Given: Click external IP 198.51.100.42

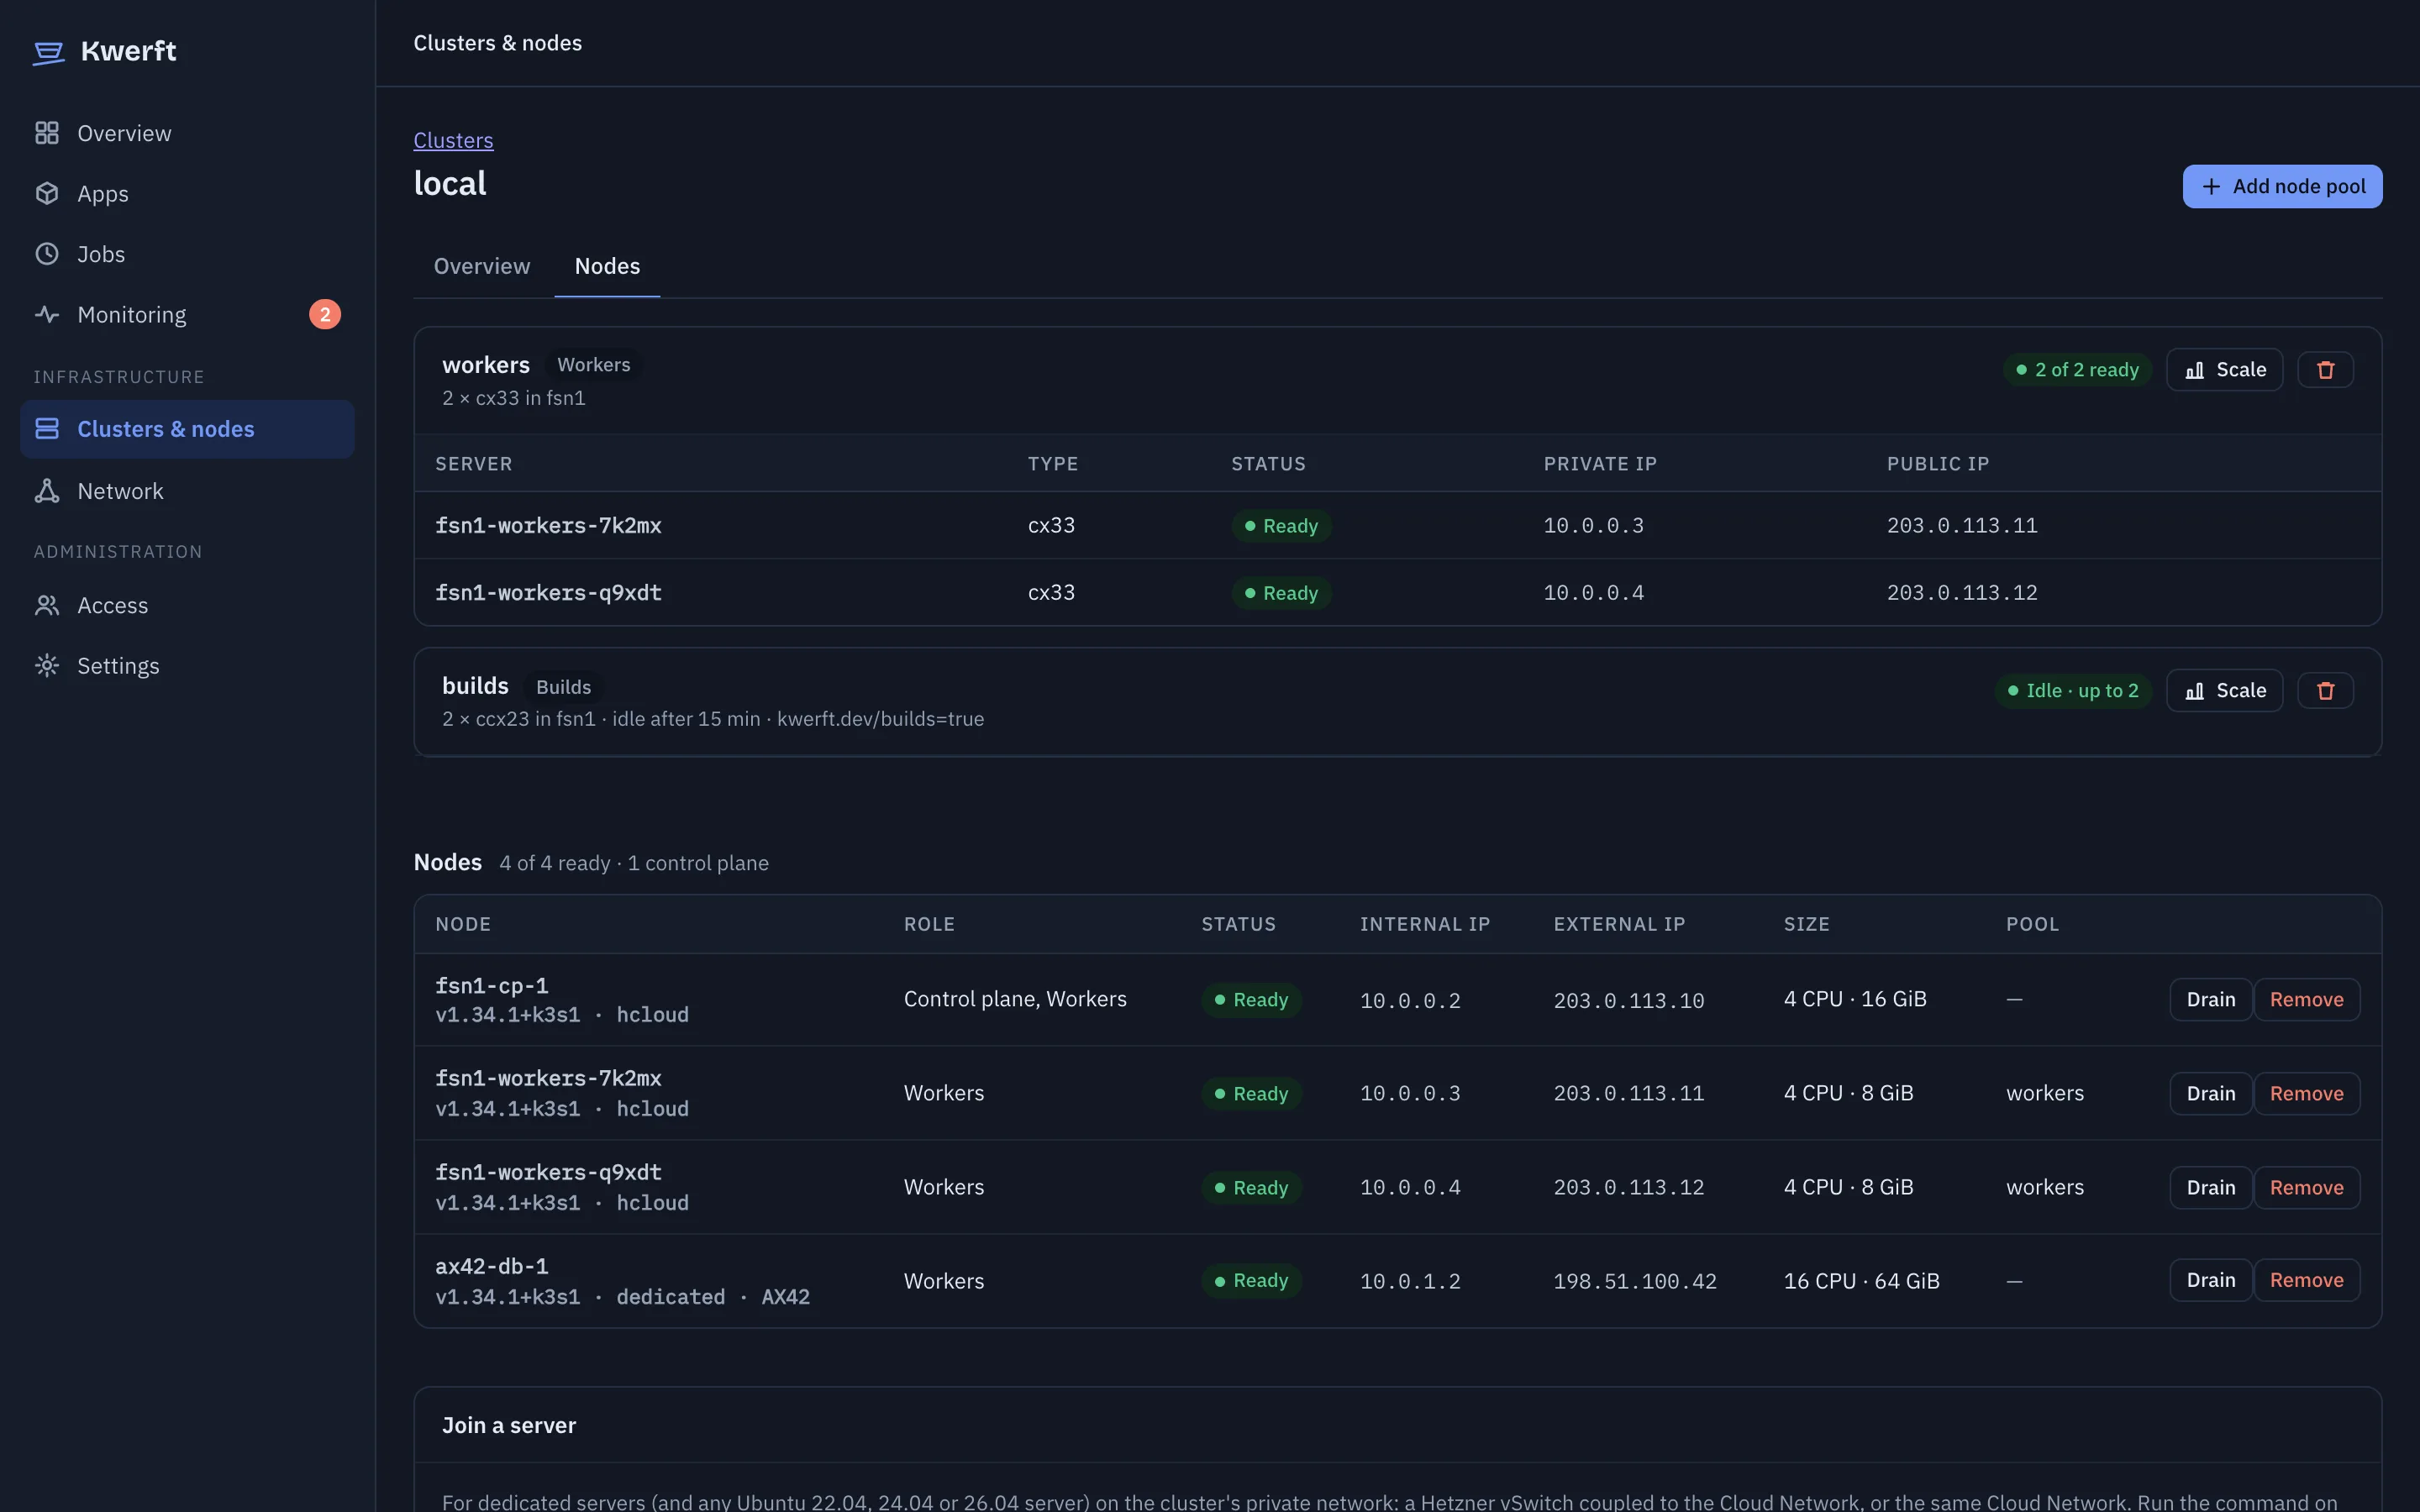Looking at the screenshot, I should 1635,1282.
